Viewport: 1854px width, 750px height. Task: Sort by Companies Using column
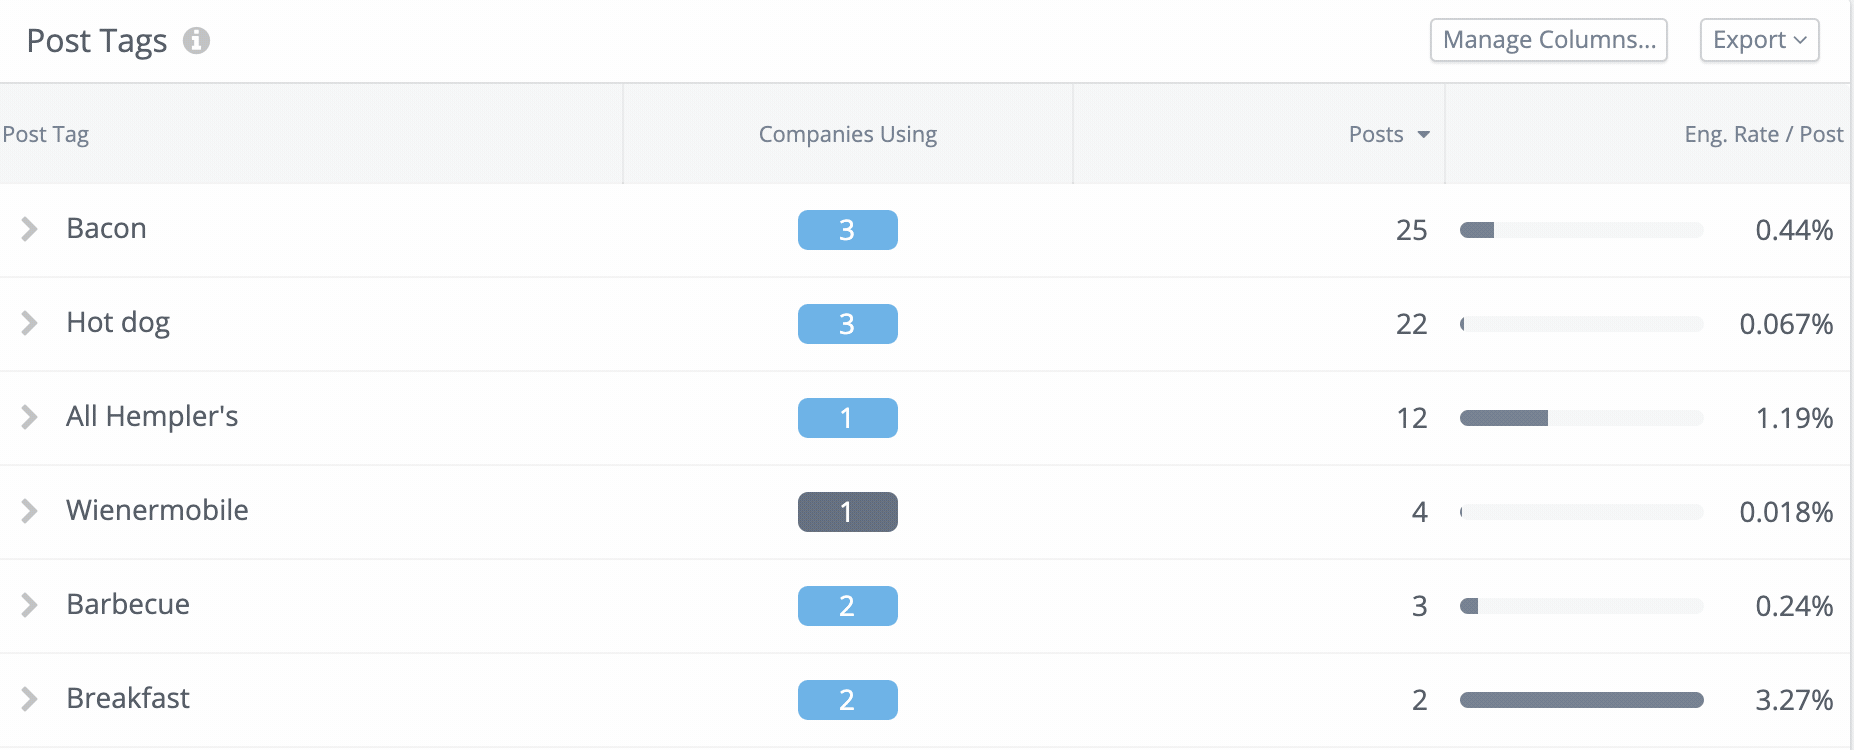[847, 134]
